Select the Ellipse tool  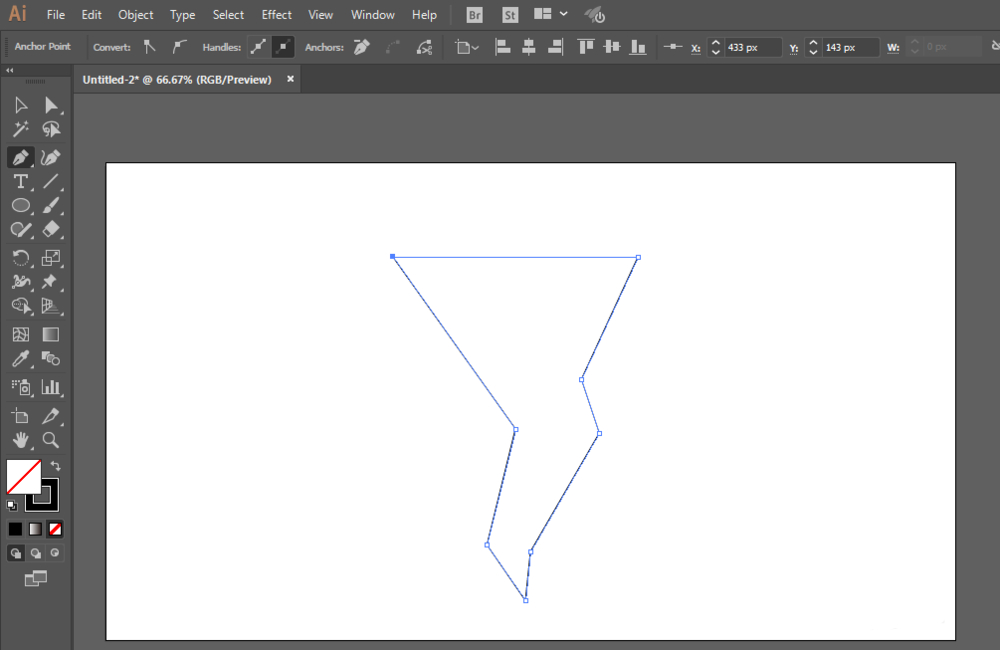tap(20, 205)
